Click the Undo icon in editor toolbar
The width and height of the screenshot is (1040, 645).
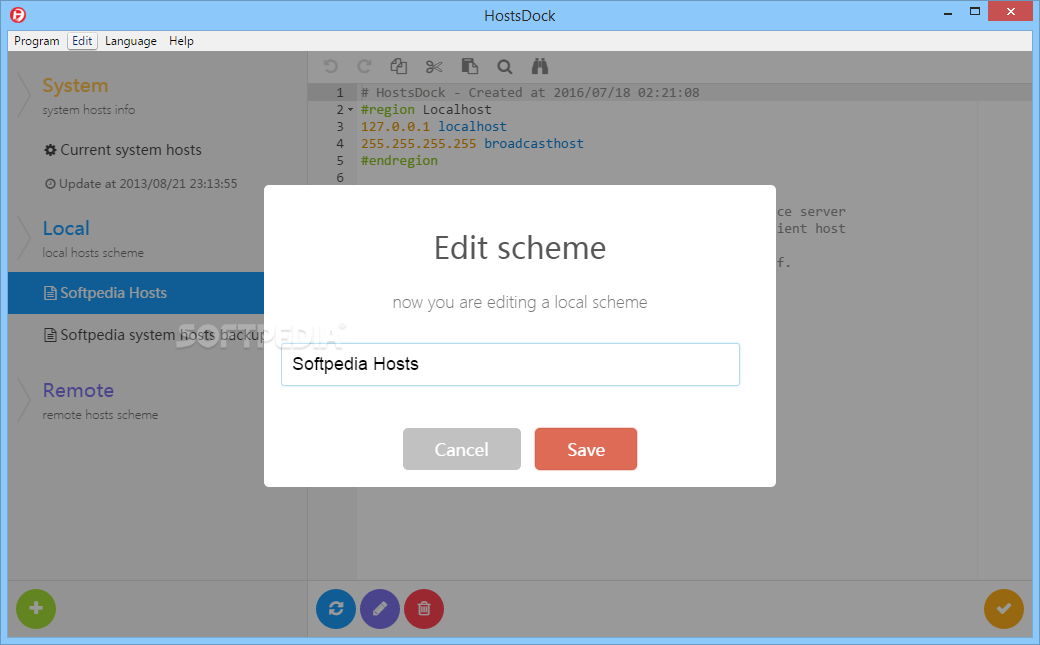tap(330, 66)
